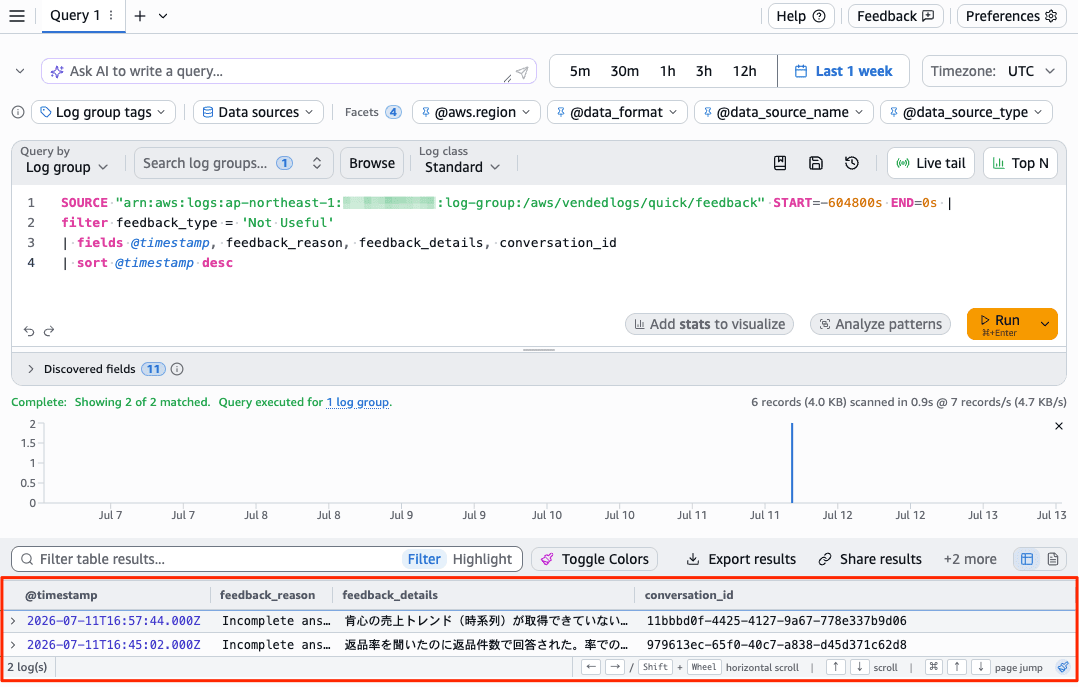
Task: Switch to Filter mode
Action: tap(424, 559)
